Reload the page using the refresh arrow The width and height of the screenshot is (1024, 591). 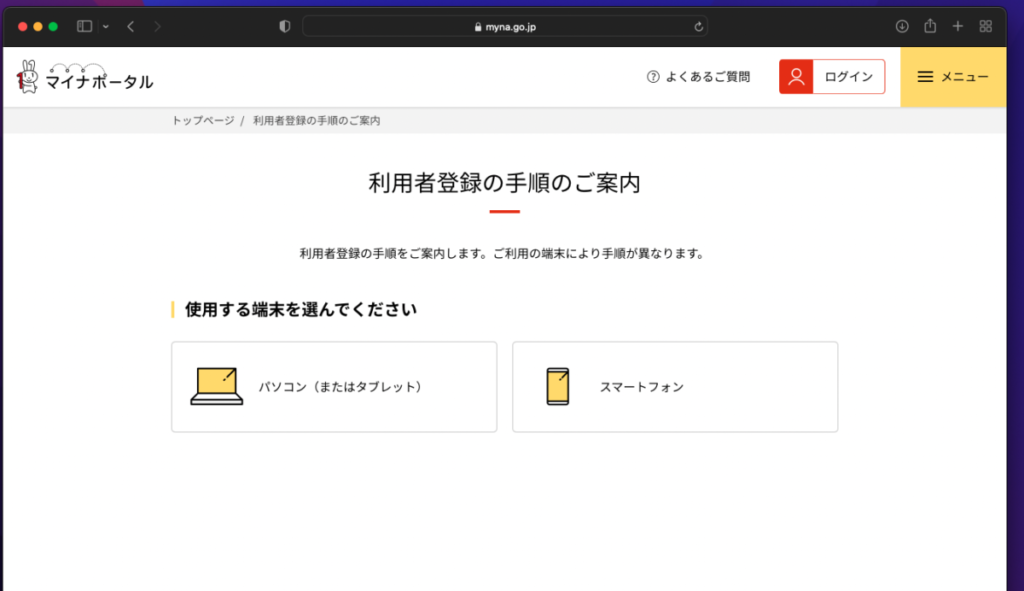pyautogui.click(x=697, y=27)
